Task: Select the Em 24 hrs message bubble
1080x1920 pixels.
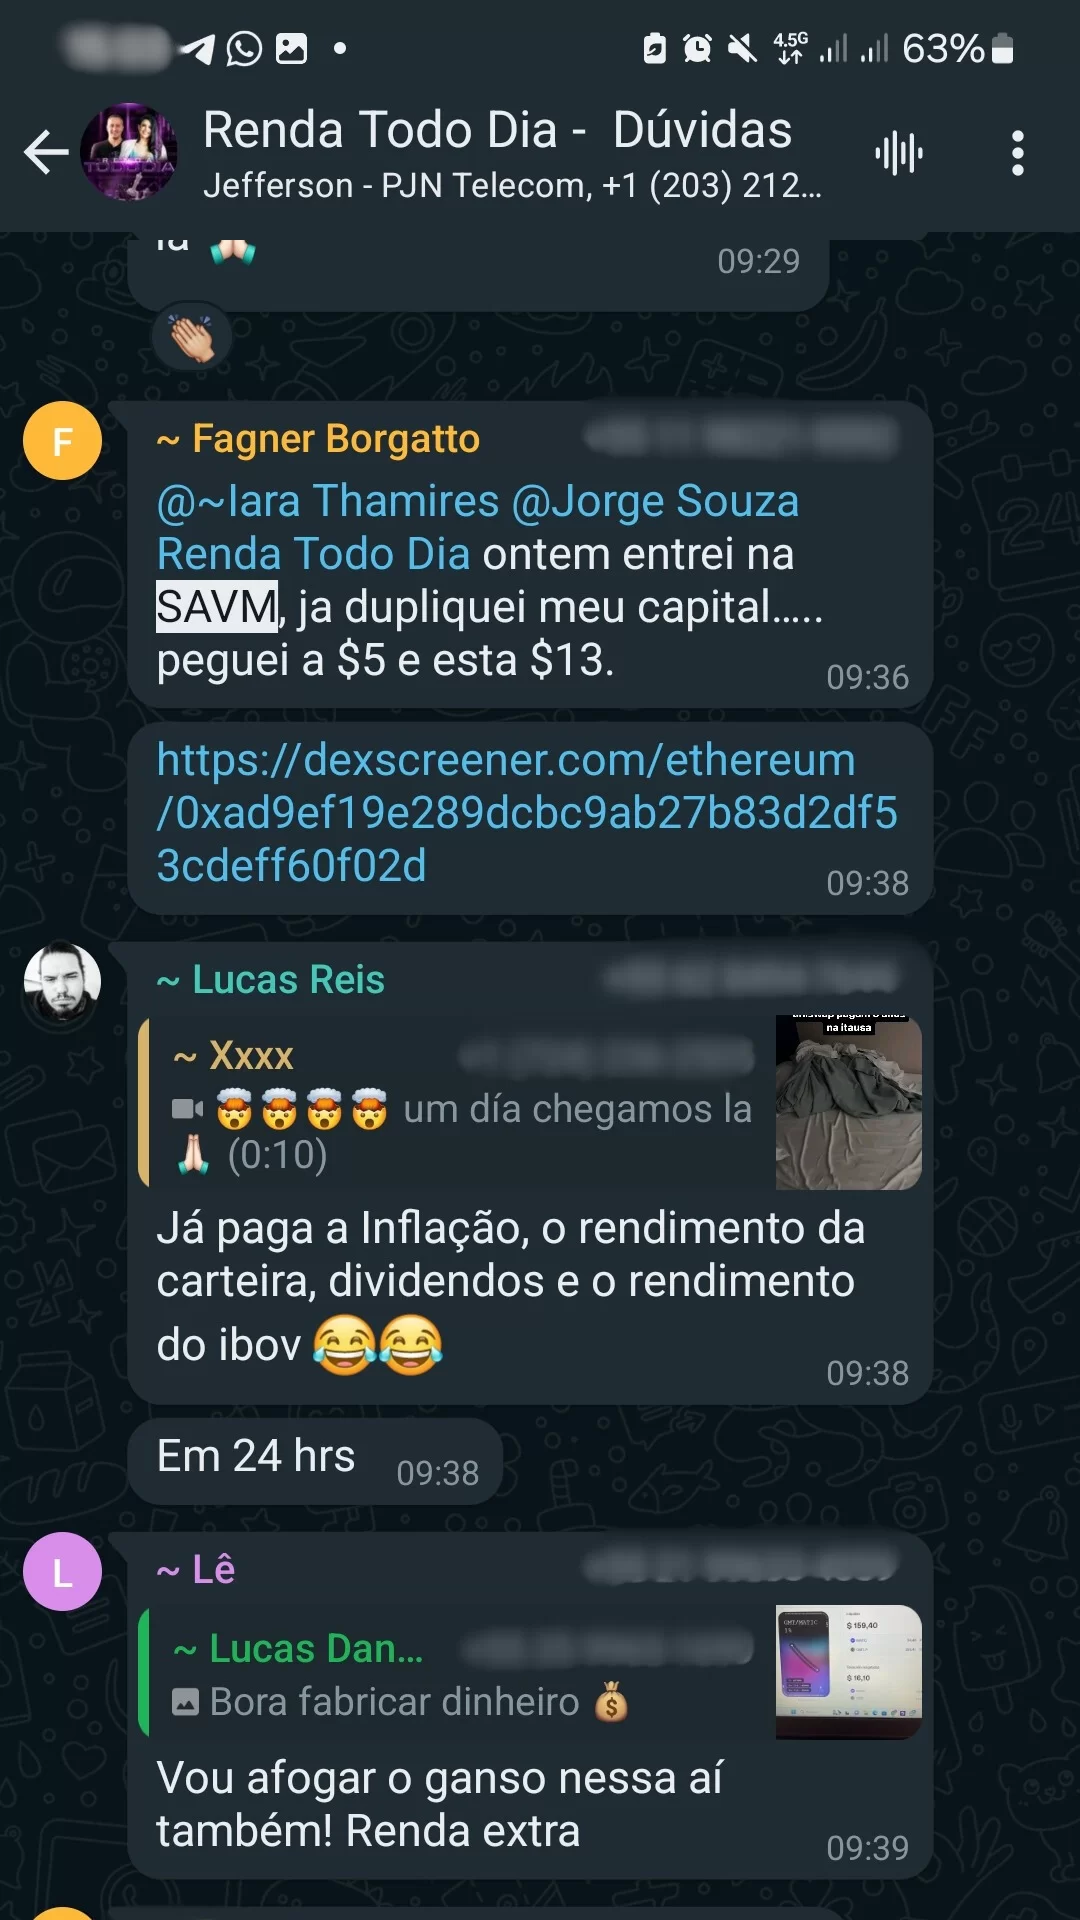Action: (315, 1461)
